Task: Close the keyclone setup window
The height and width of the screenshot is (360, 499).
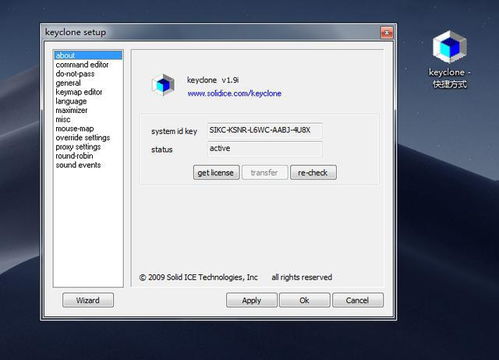Action: pos(387,33)
